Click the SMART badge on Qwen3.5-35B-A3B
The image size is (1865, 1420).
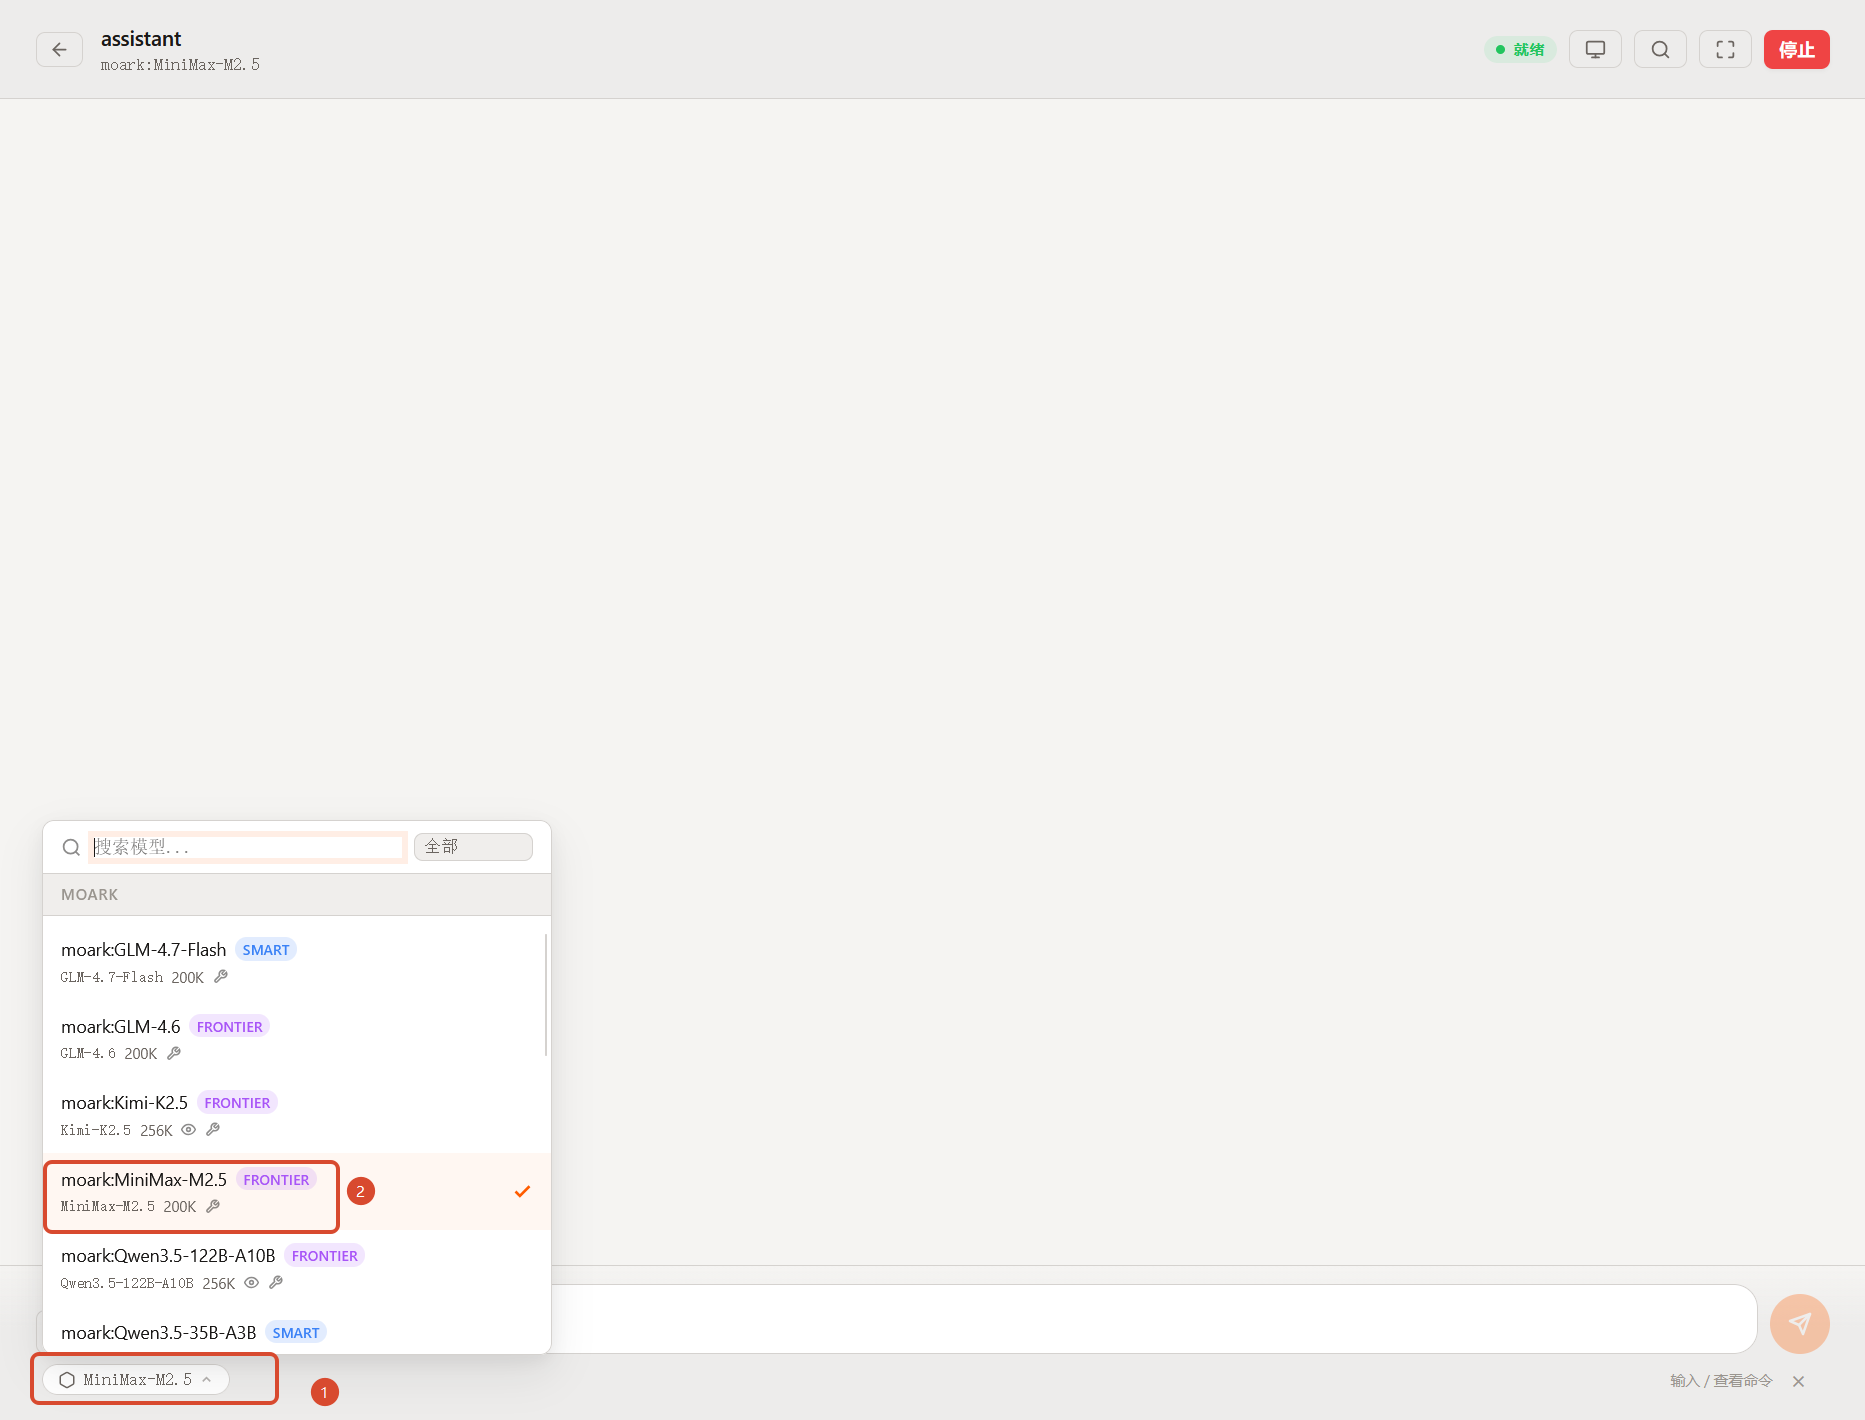(x=296, y=1333)
